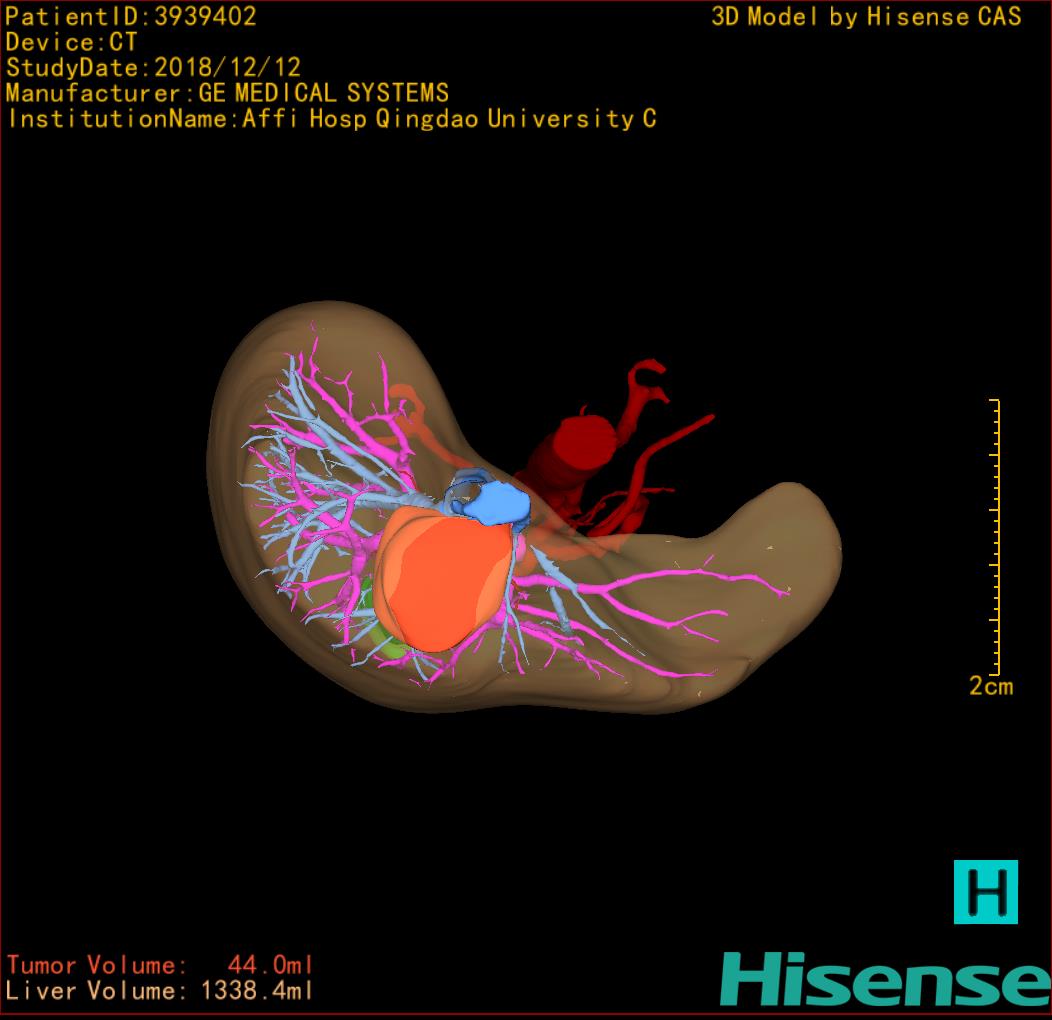Click the Tumor Volume 44.0ml readout

coord(160,965)
